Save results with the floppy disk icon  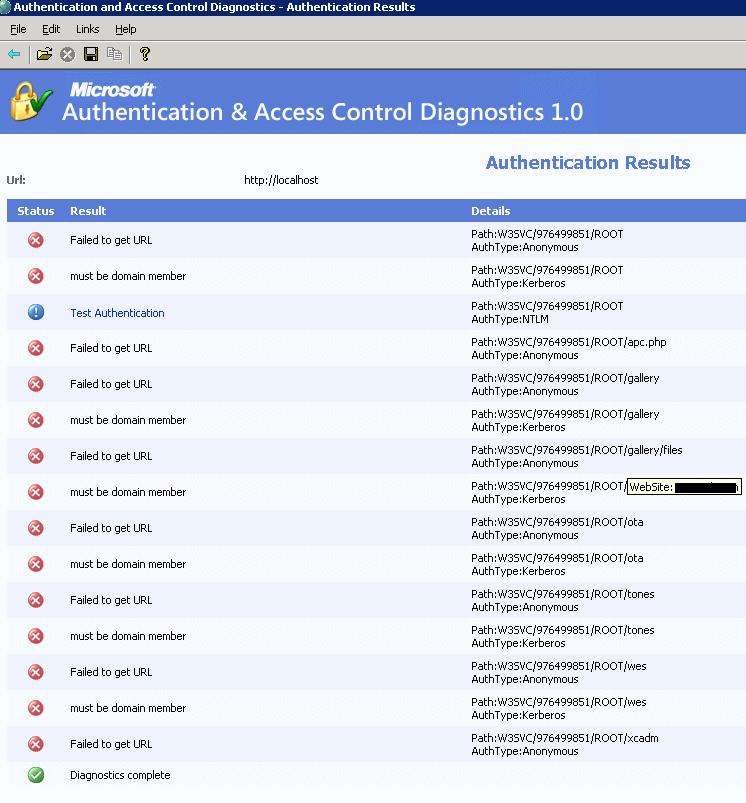(x=91, y=54)
